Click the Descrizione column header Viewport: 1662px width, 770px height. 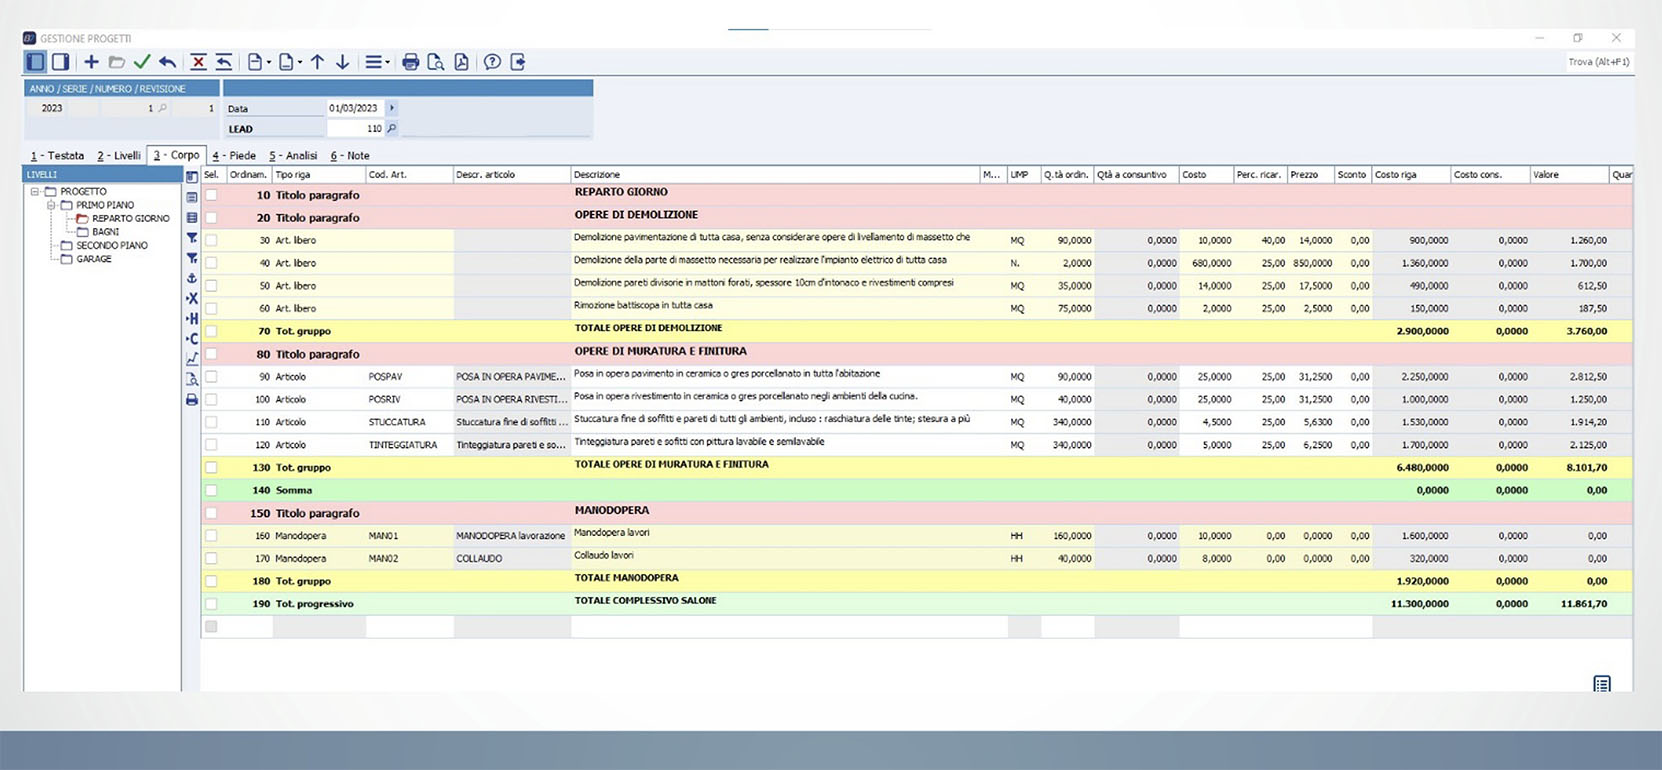[775, 175]
